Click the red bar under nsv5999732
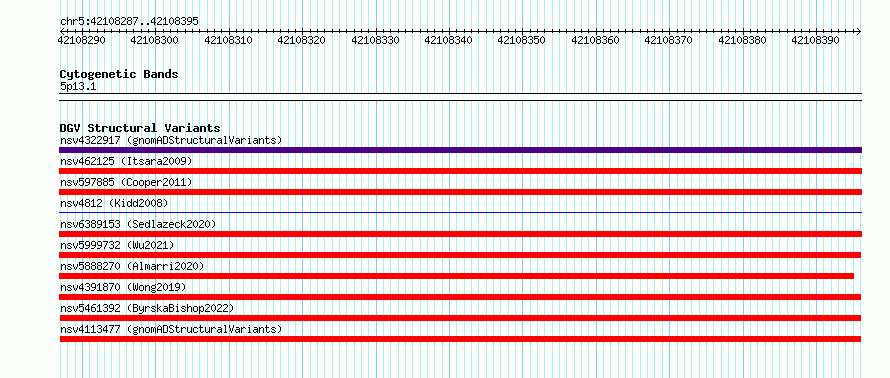The image size is (890, 378). pyautogui.click(x=460, y=255)
